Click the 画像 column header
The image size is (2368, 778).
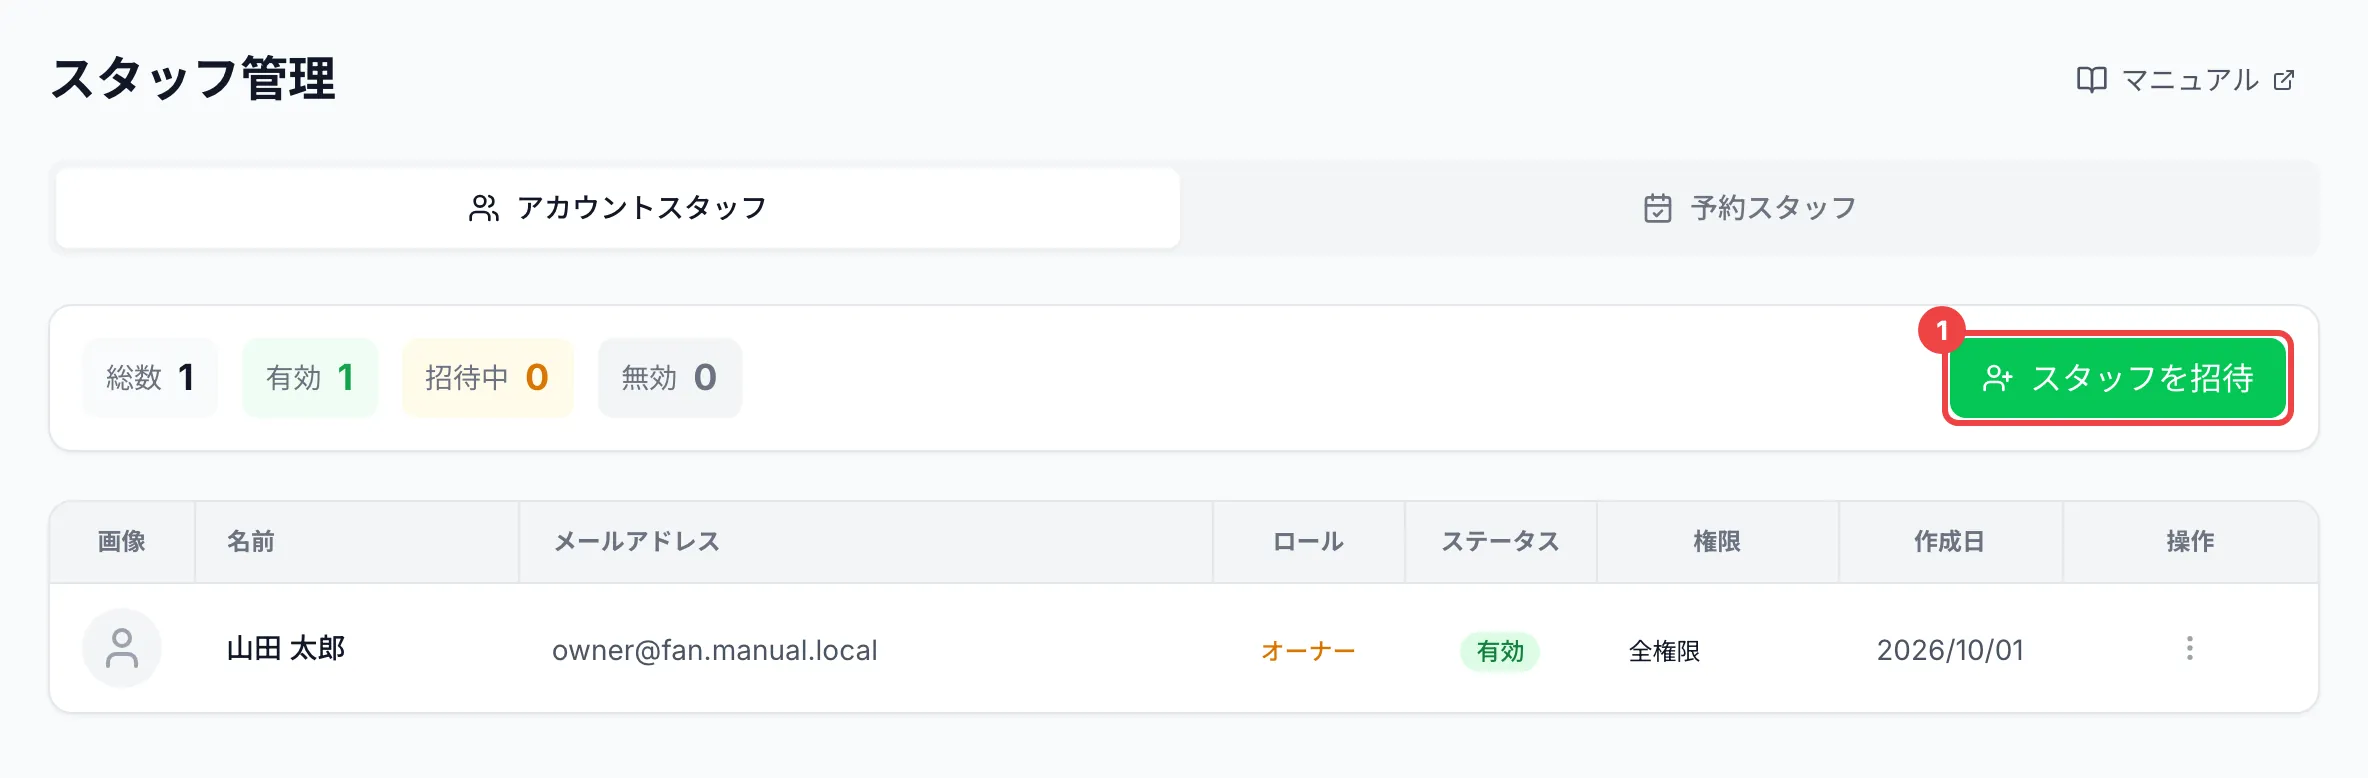122,541
